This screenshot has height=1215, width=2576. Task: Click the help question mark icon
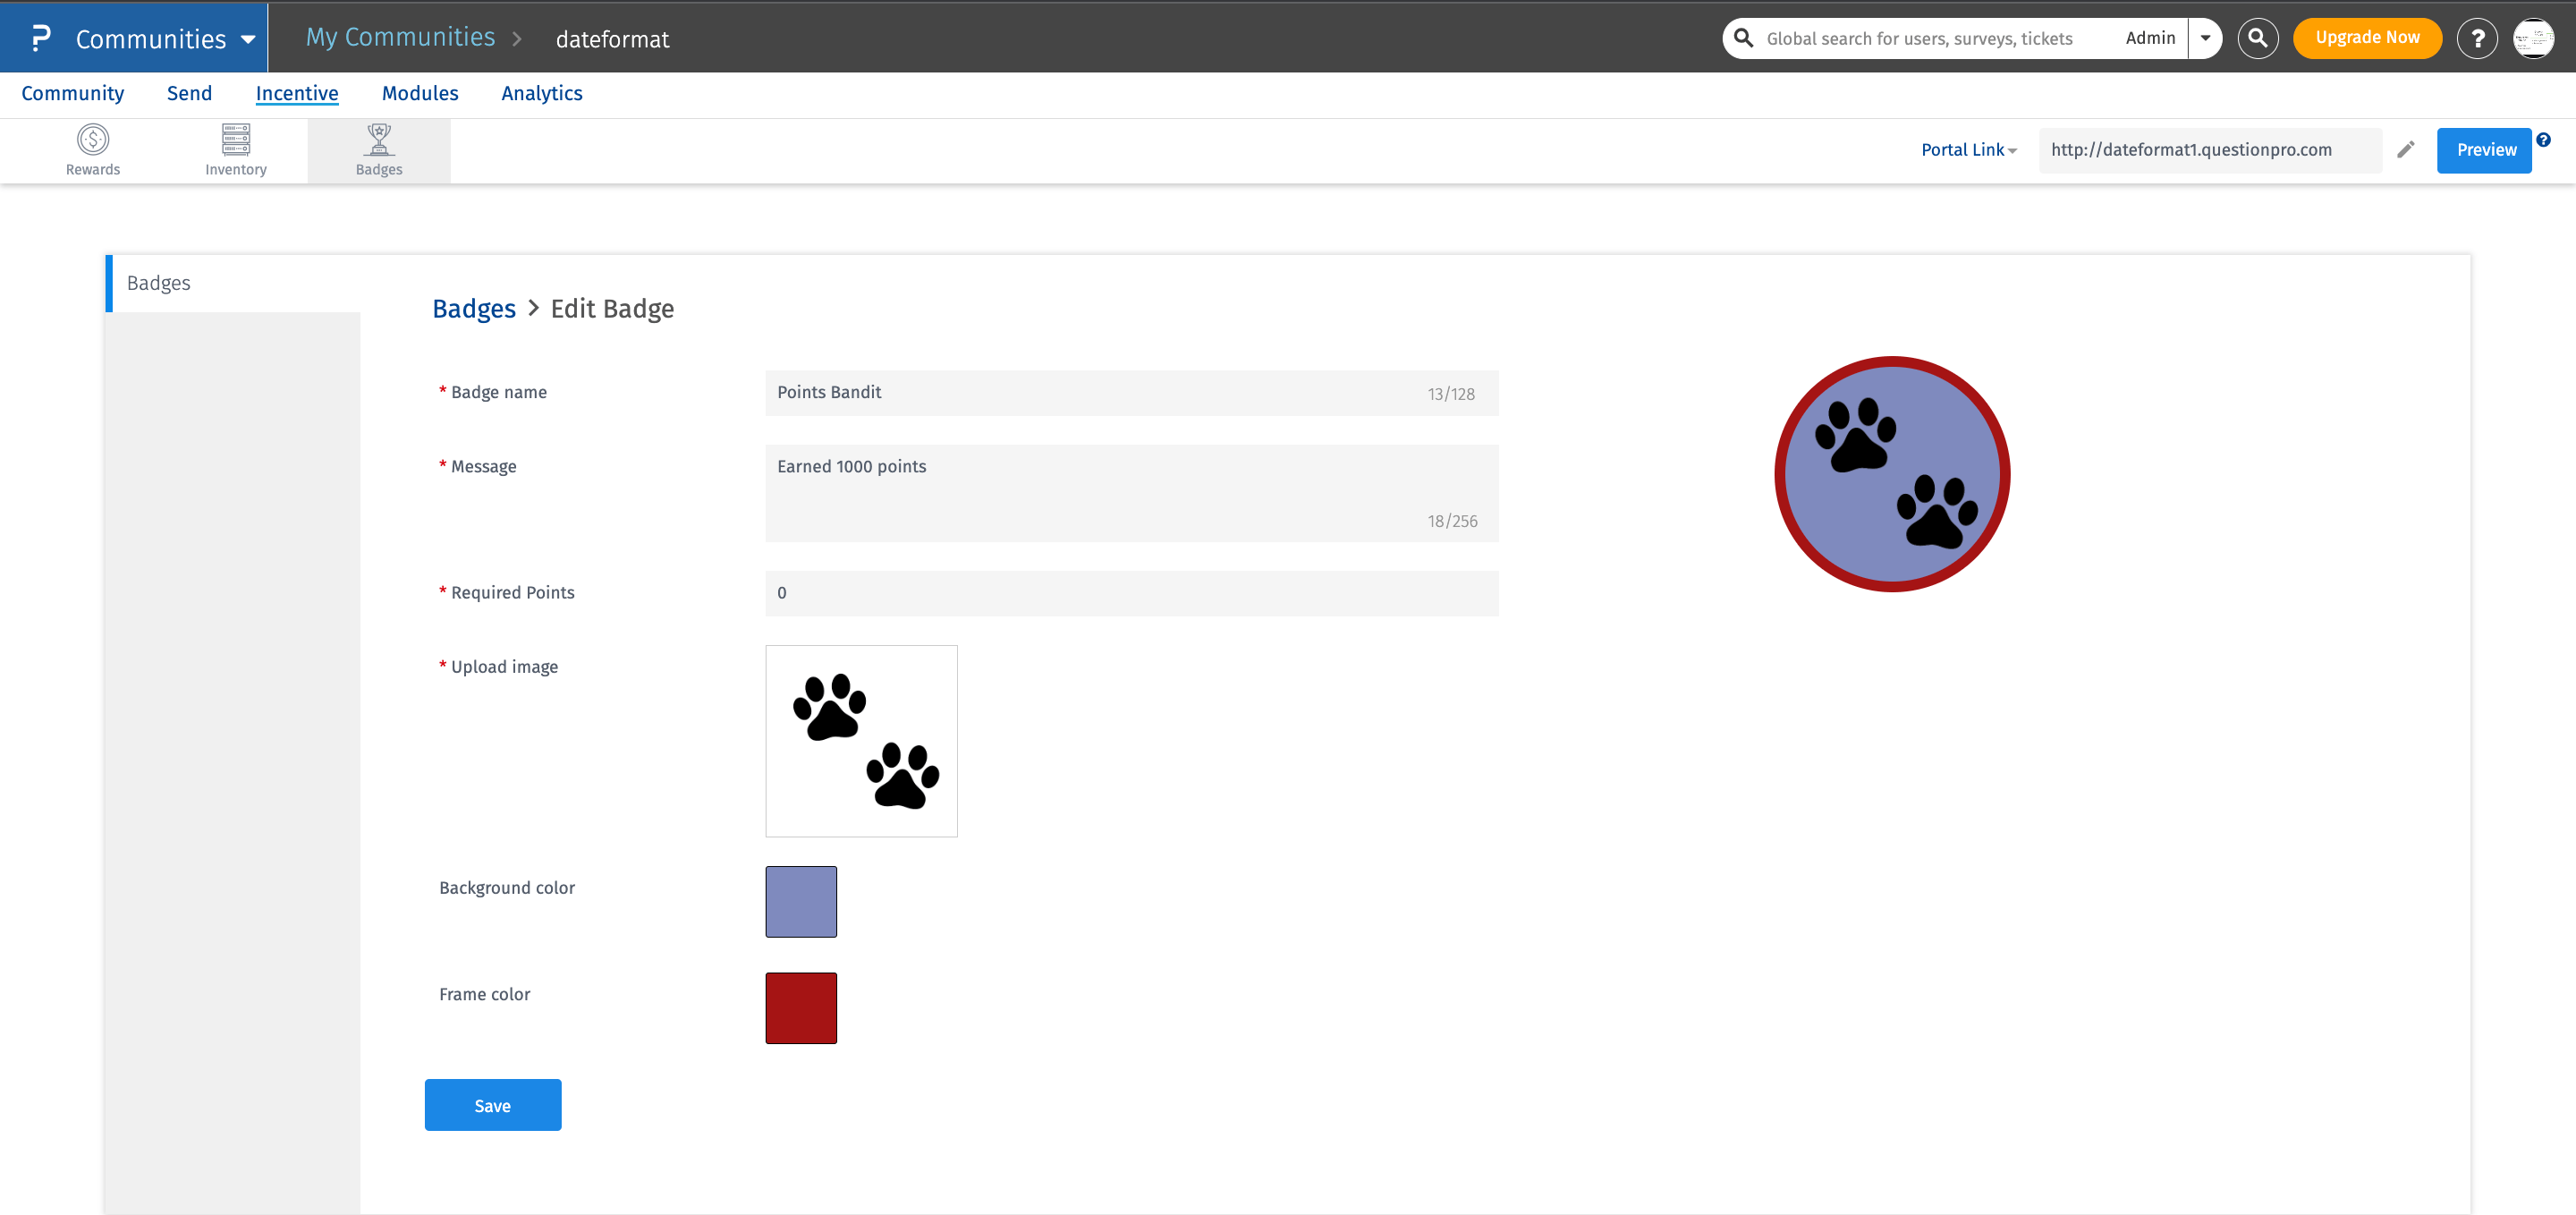click(2477, 37)
